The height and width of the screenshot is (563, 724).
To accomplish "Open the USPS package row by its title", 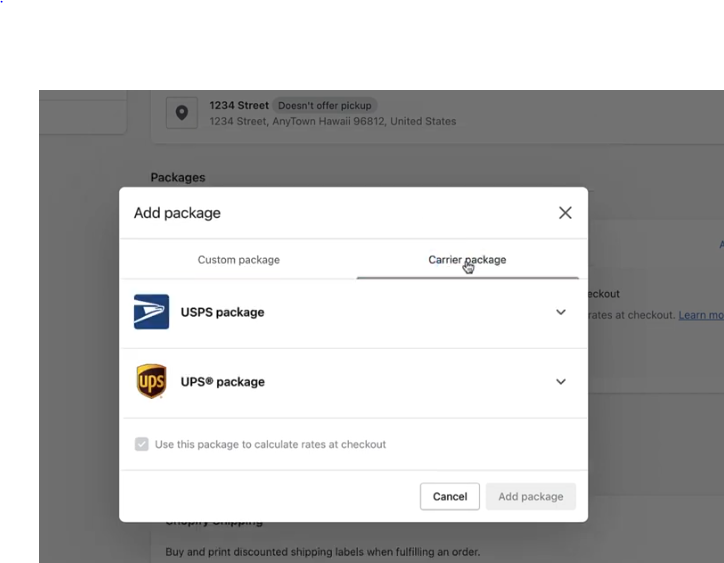I will (x=223, y=312).
